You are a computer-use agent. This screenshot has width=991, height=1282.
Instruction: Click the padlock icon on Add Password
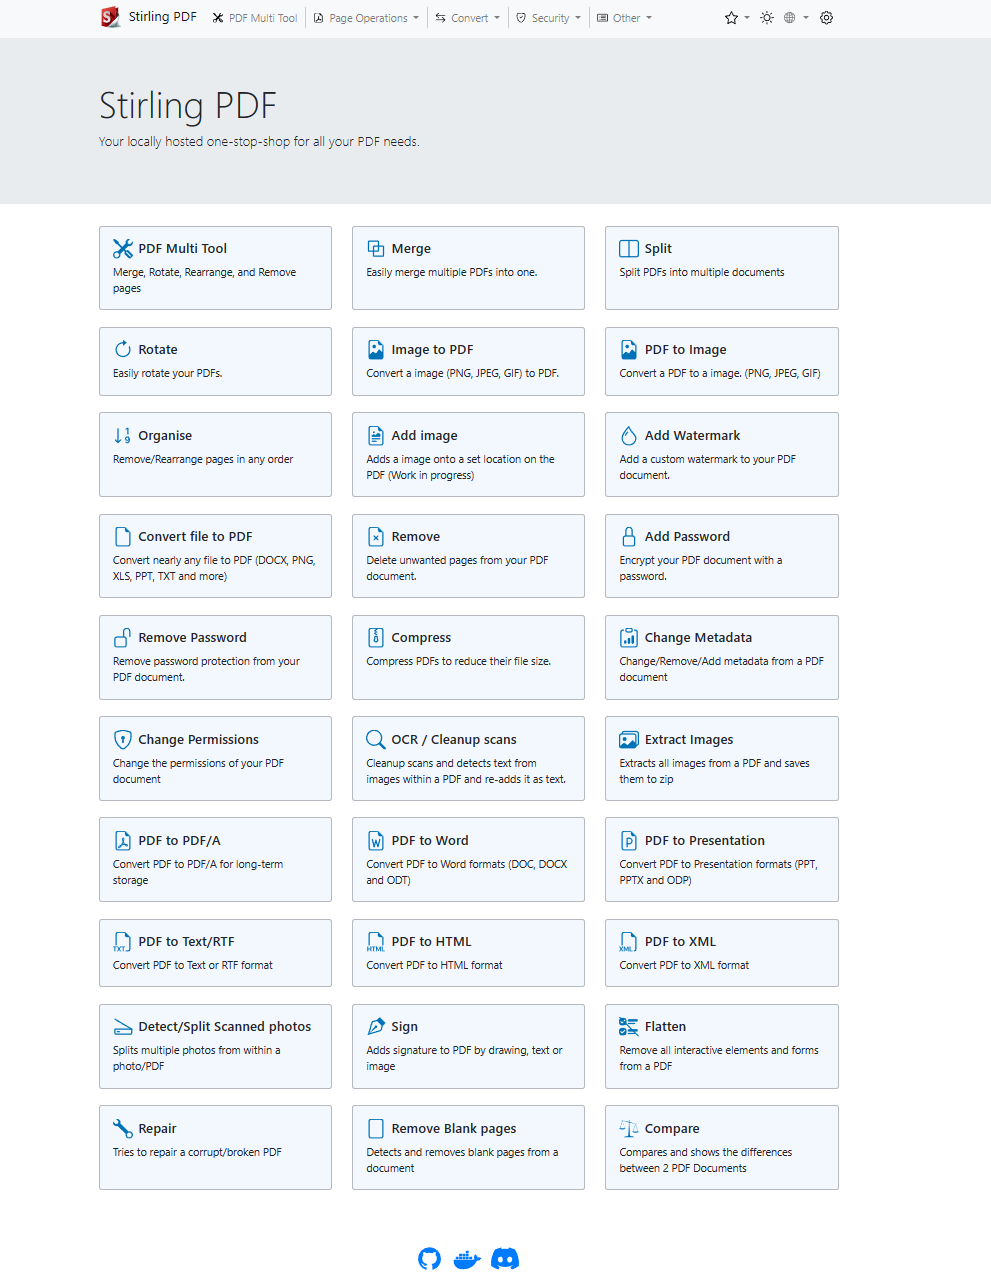pos(628,536)
